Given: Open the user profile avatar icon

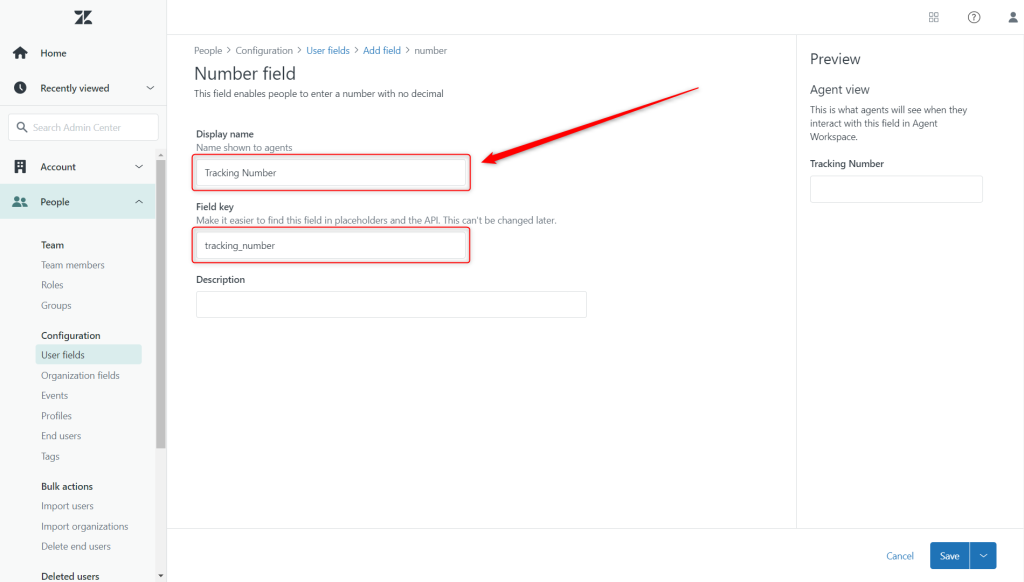Looking at the screenshot, I should pyautogui.click(x=1012, y=17).
